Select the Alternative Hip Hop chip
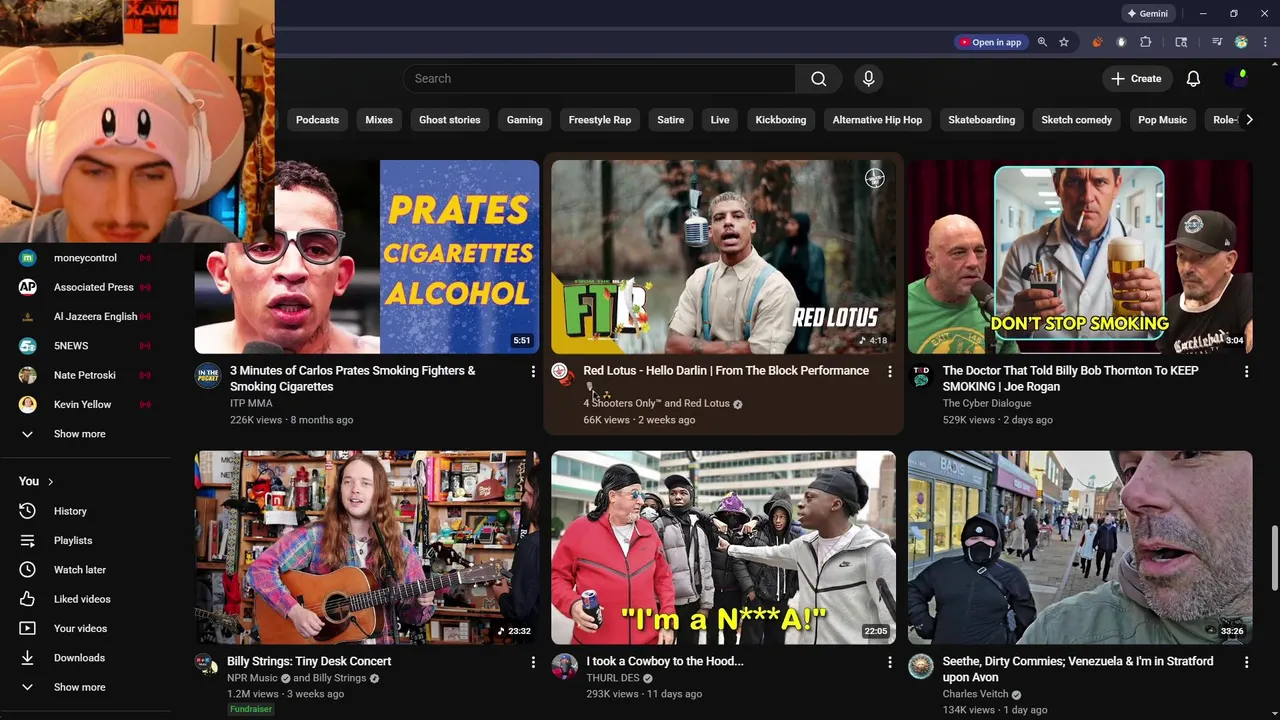Image resolution: width=1280 pixels, height=720 pixels. point(877,120)
